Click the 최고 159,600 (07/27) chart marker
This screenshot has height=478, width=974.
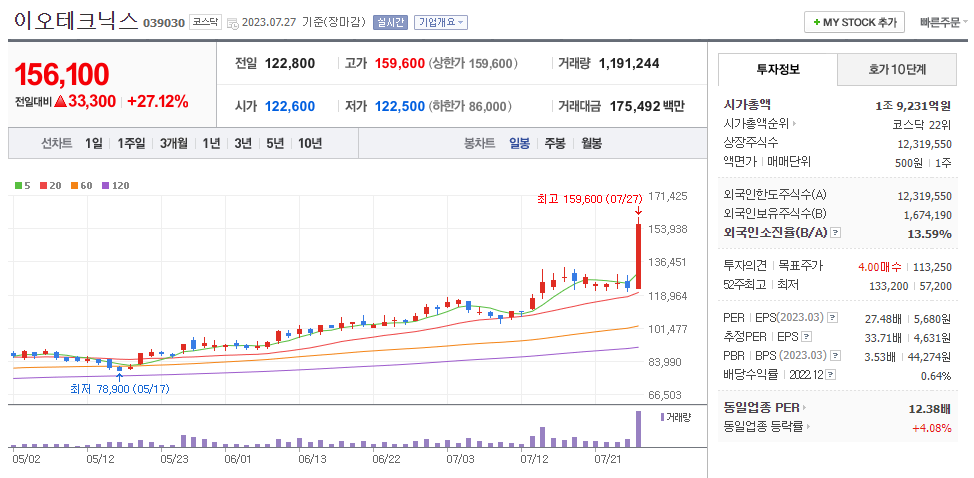(588, 199)
